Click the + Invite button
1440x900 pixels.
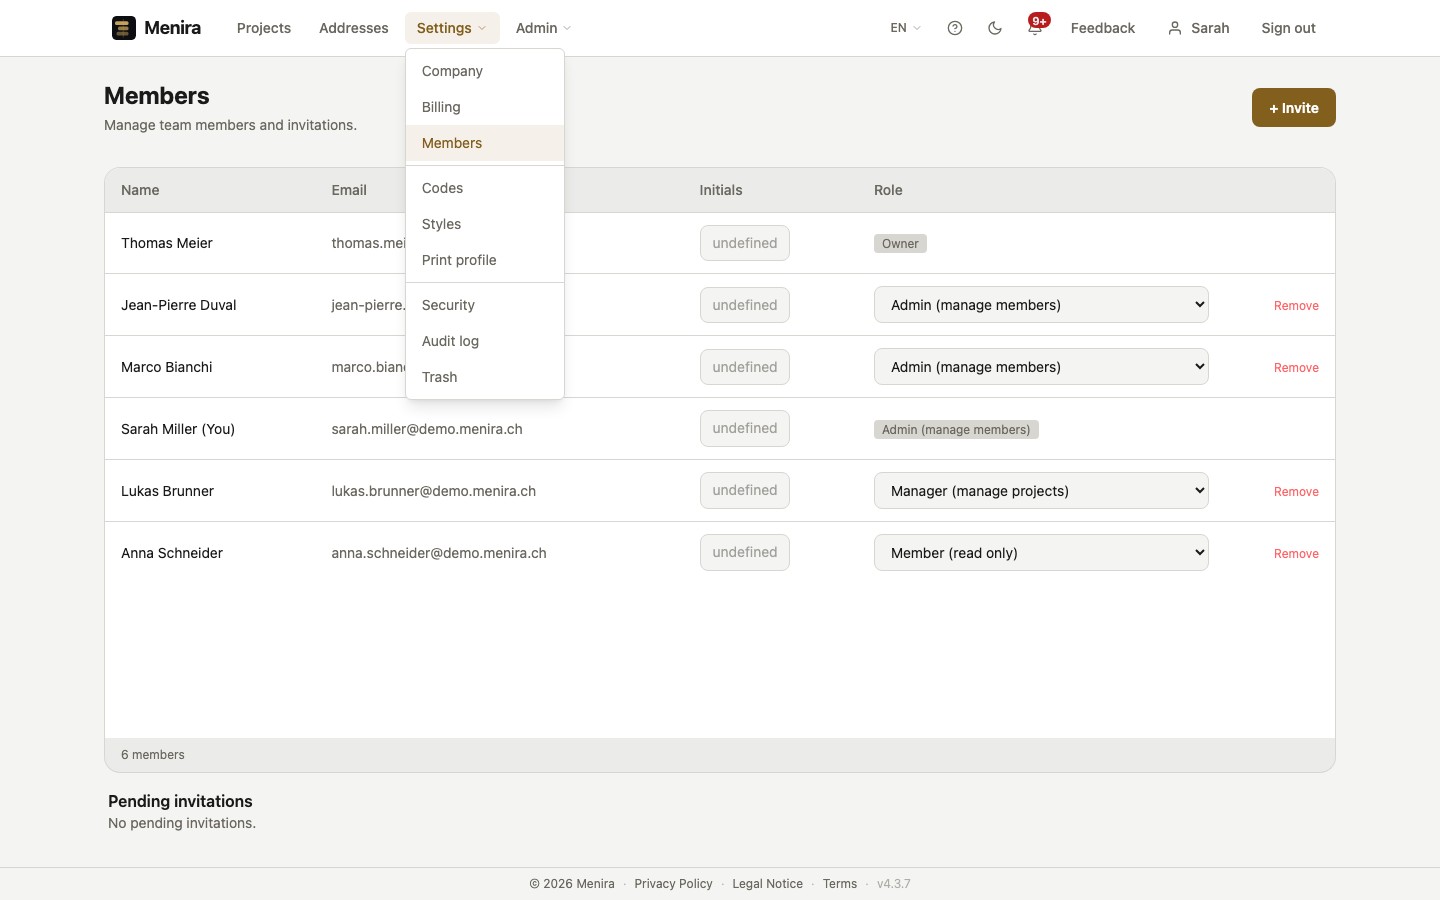1294,108
